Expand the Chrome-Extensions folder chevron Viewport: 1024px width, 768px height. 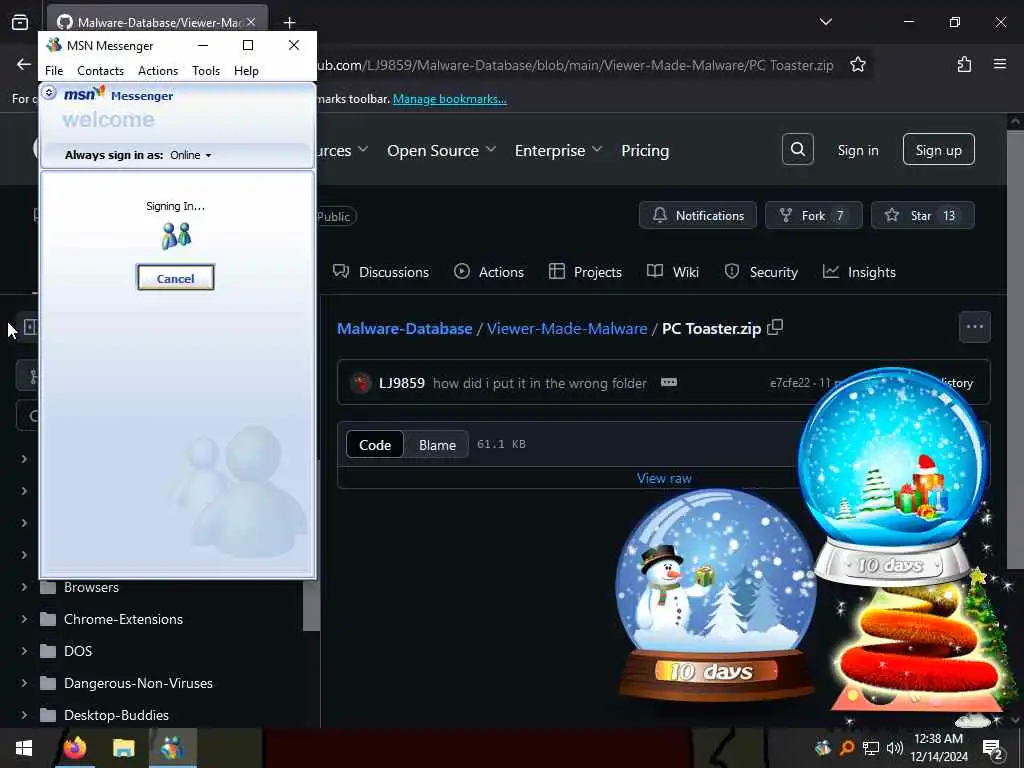(x=24, y=619)
